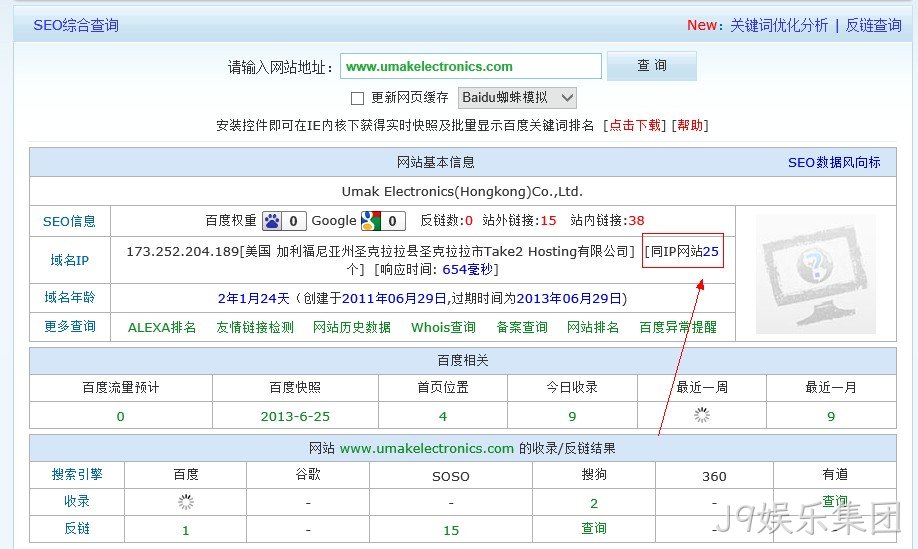This screenshot has width=918, height=549.
Task: Open the 网站历史数据 link
Action: 351,327
